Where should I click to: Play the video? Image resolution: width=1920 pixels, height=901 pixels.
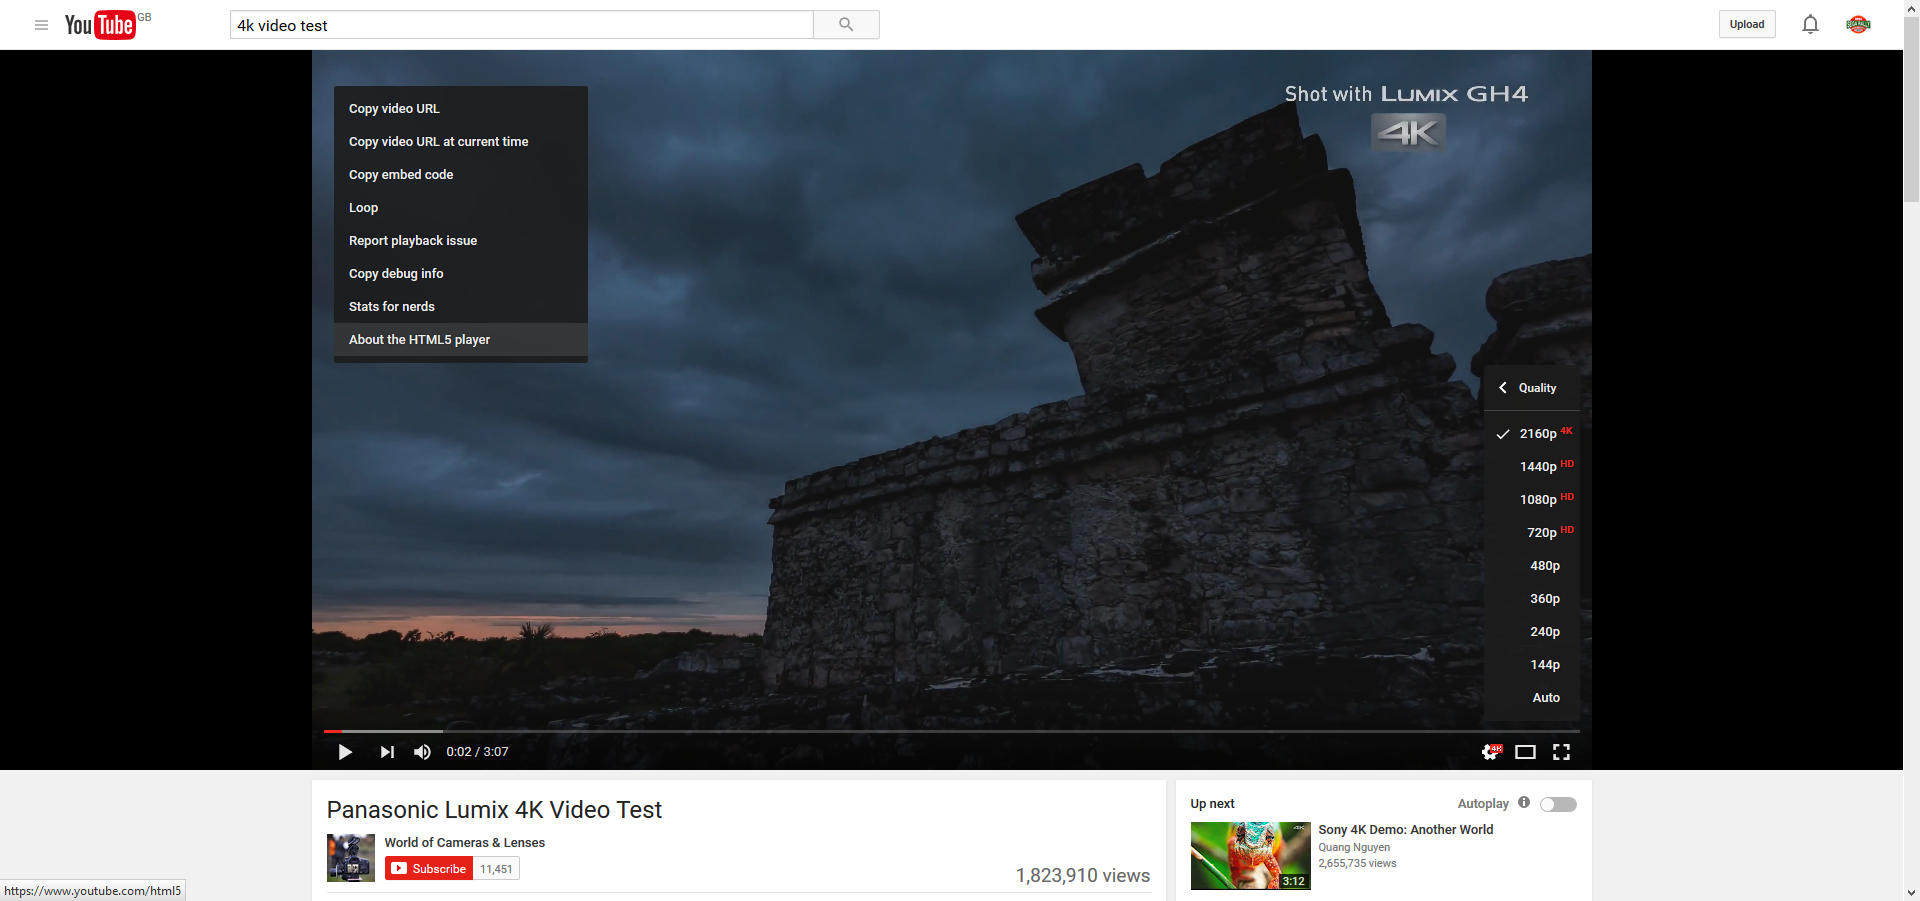click(345, 752)
